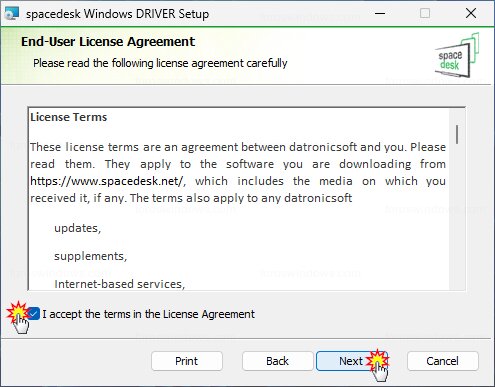
Task: Click the 'supplements,' line in license text
Action: click(91, 256)
